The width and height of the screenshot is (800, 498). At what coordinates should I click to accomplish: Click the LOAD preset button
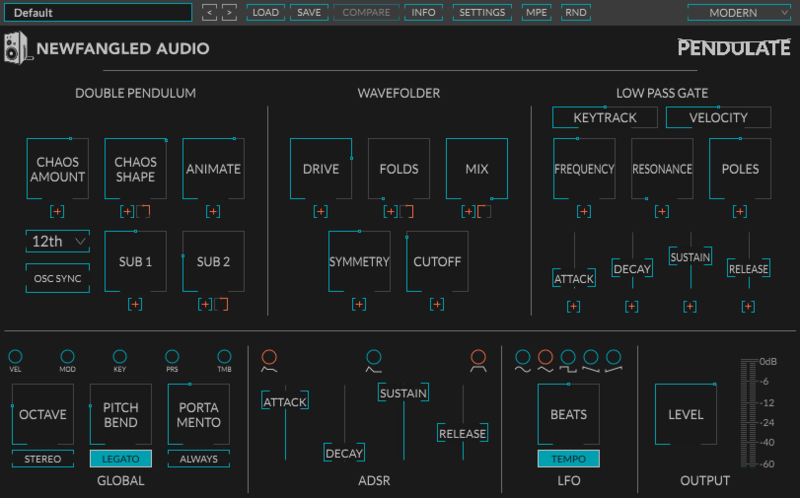point(265,13)
